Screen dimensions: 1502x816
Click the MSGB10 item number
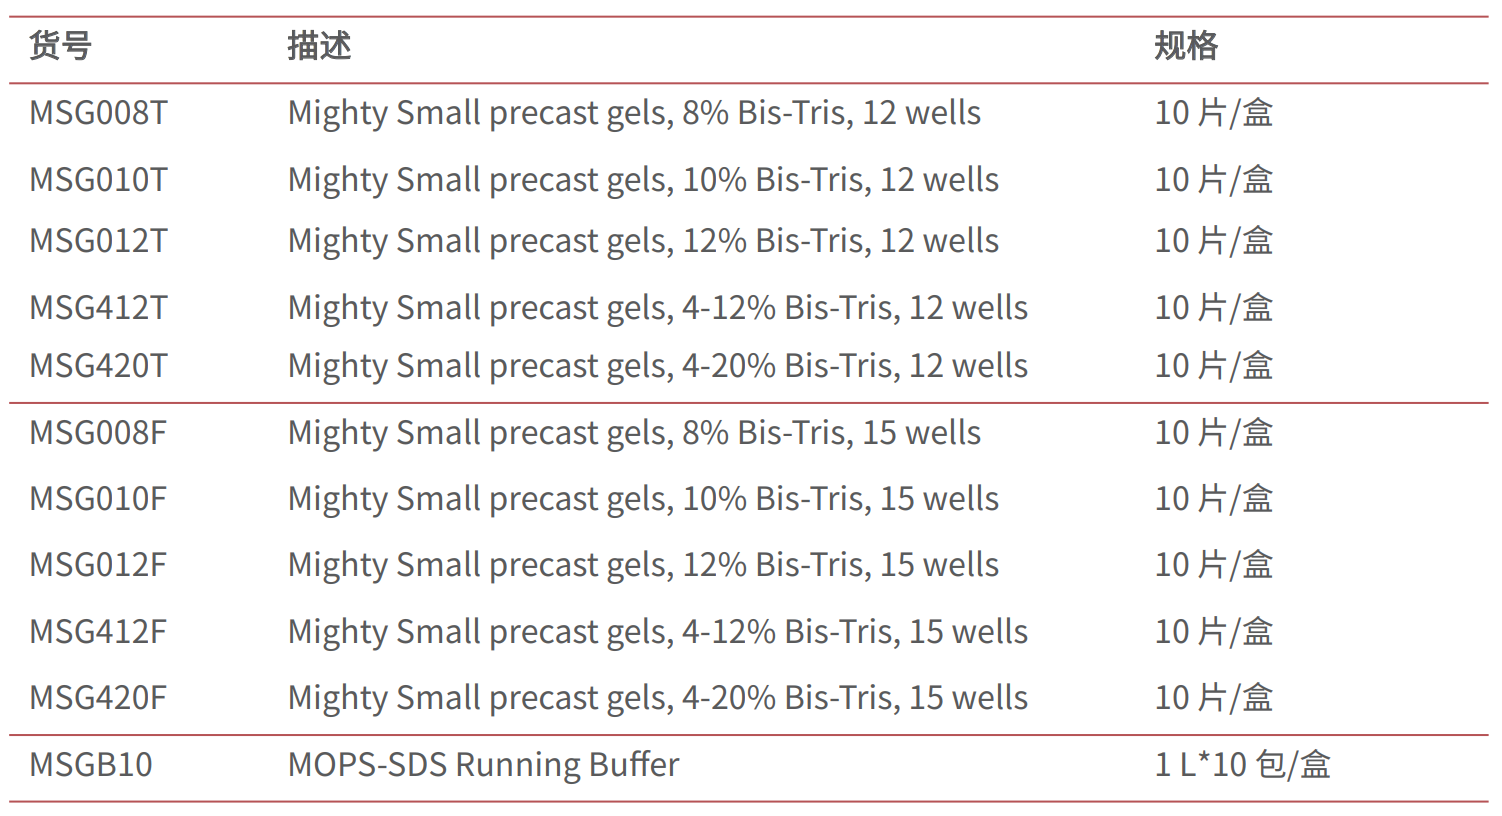pyautogui.click(x=91, y=765)
